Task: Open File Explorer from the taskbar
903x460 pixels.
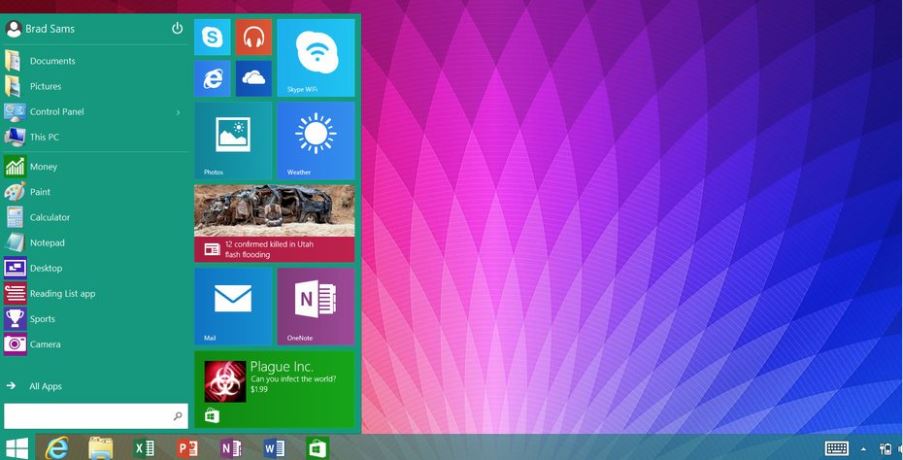Action: point(101,448)
